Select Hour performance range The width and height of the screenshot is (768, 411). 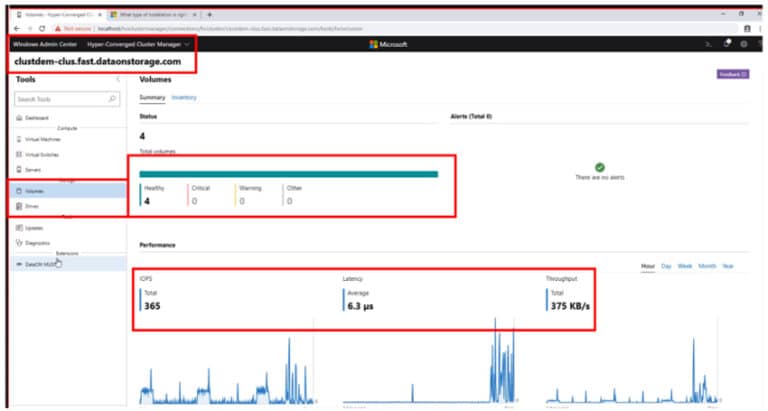coord(648,266)
